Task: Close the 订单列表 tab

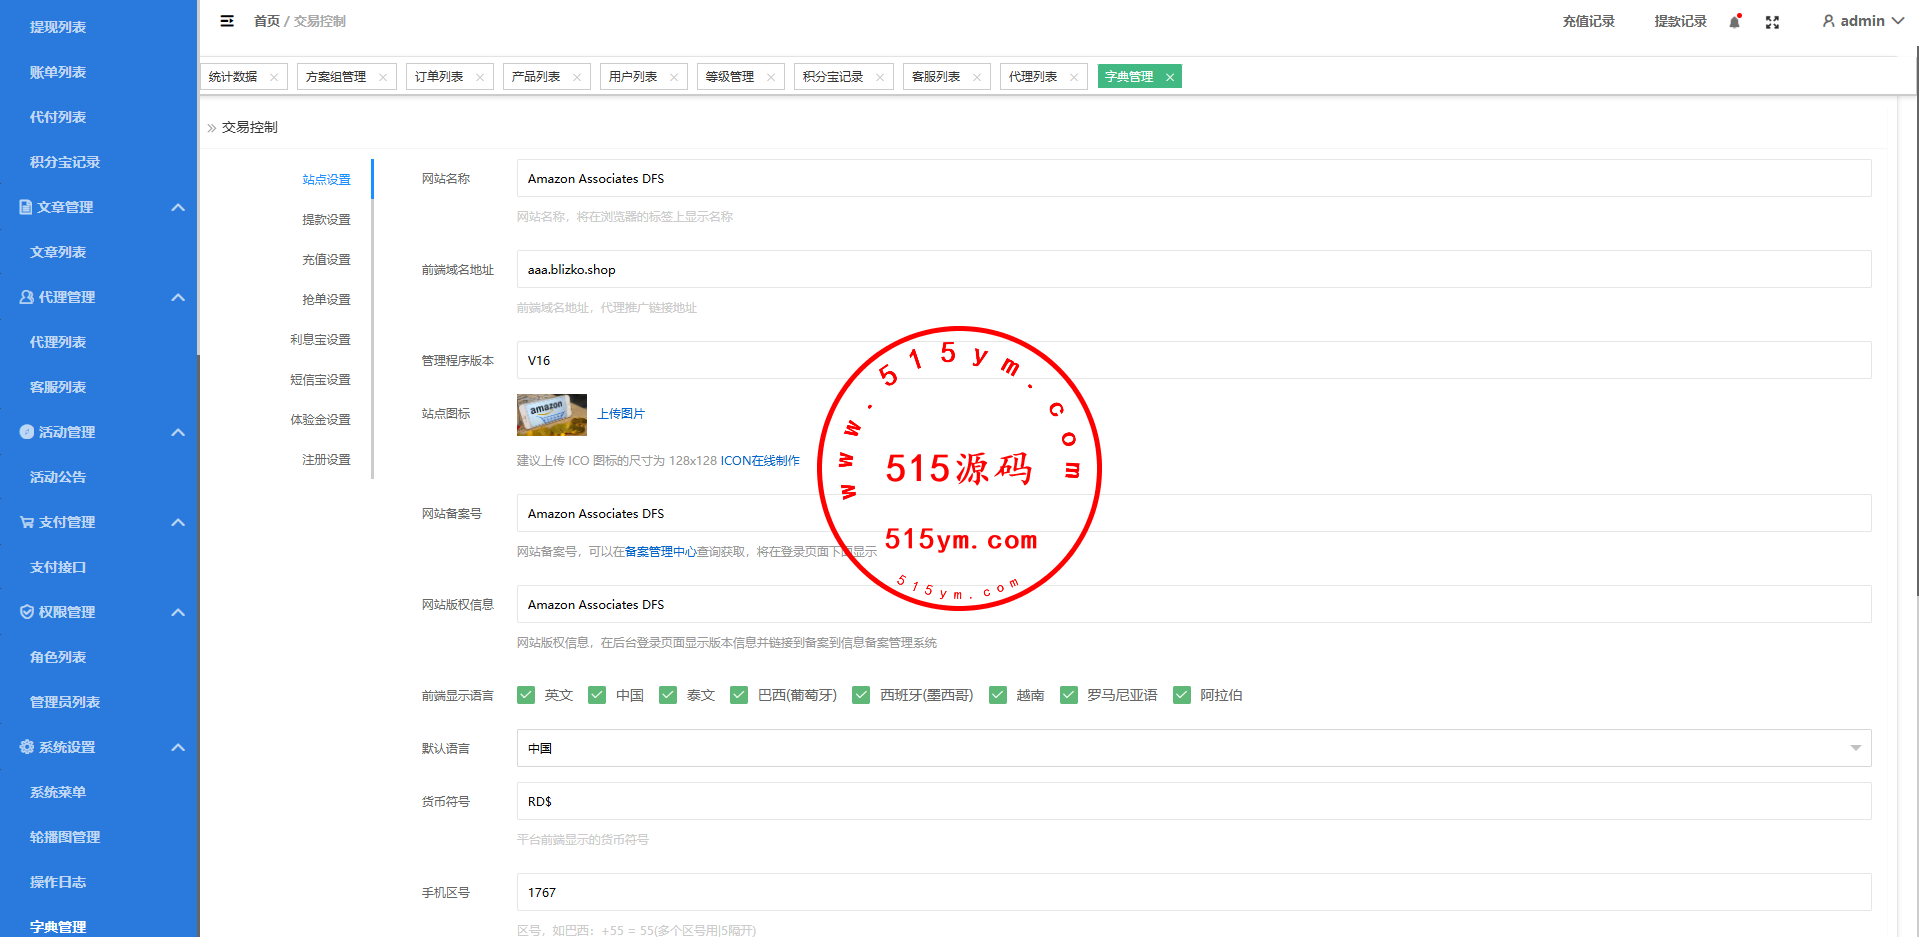Action: [x=480, y=77]
